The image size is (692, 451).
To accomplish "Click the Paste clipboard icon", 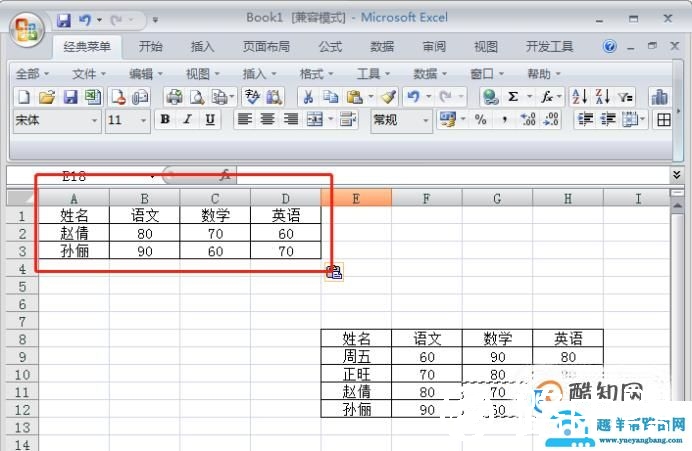I will tap(354, 97).
